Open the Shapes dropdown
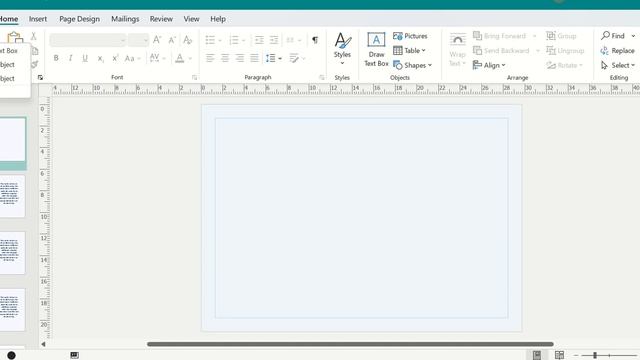Viewport: 640px width, 360px height. tap(412, 65)
